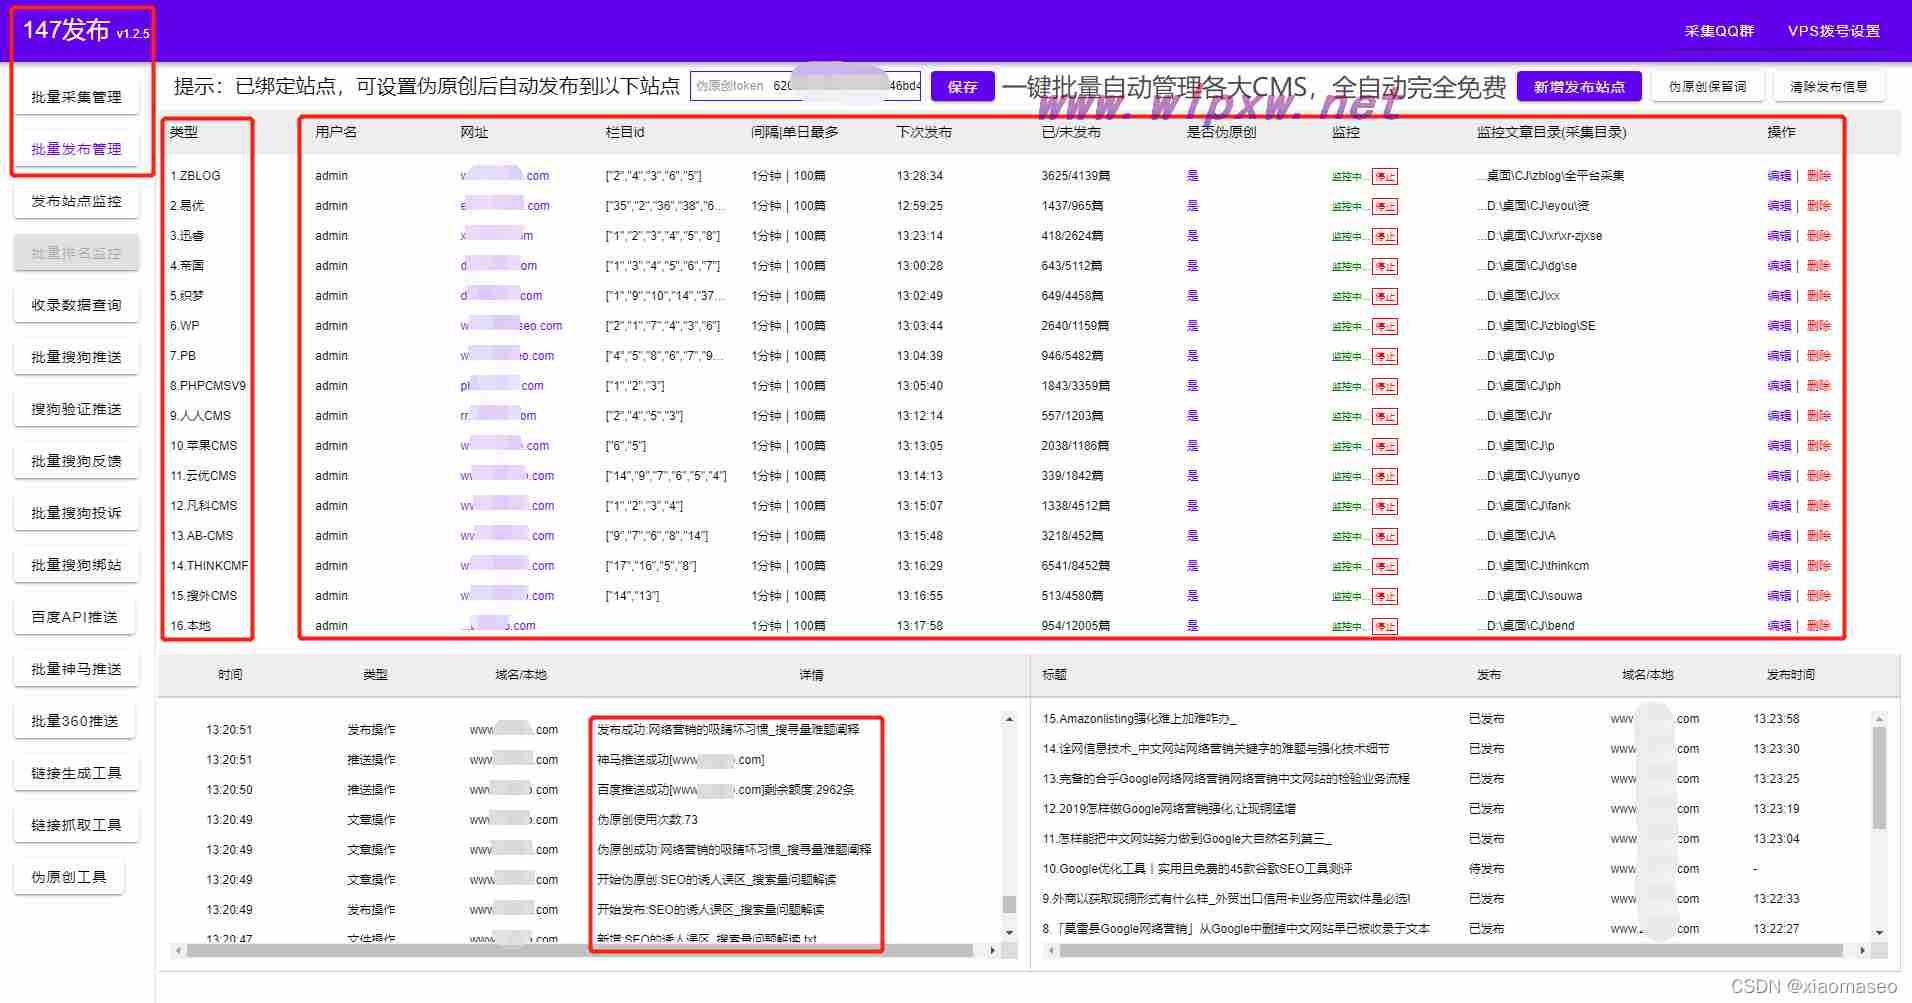
Task: Stop monitoring on the 4.帝国 row
Action: pyautogui.click(x=1385, y=266)
